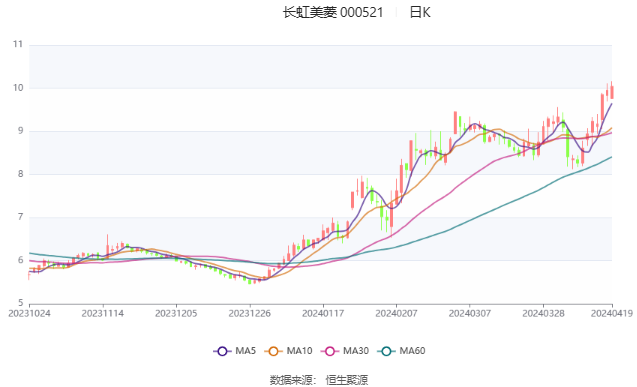This screenshot has height=387, width=637.
Task: Click the x-axis date 20231024
Action: [x=29, y=313]
